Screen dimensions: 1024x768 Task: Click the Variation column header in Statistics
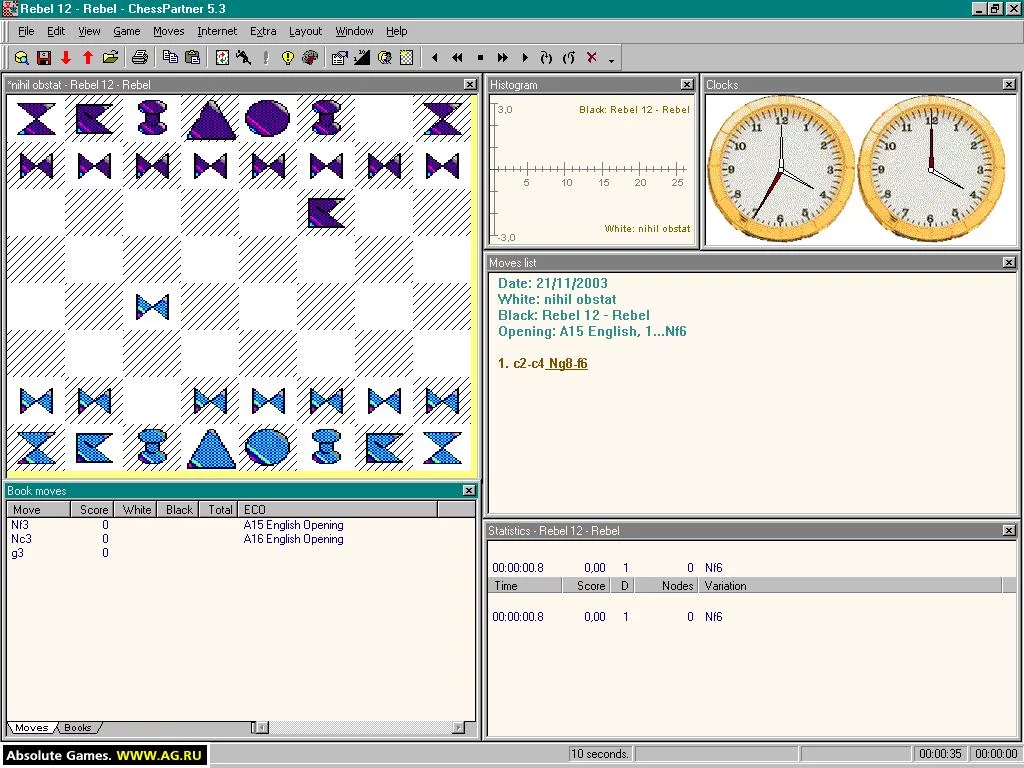point(850,586)
